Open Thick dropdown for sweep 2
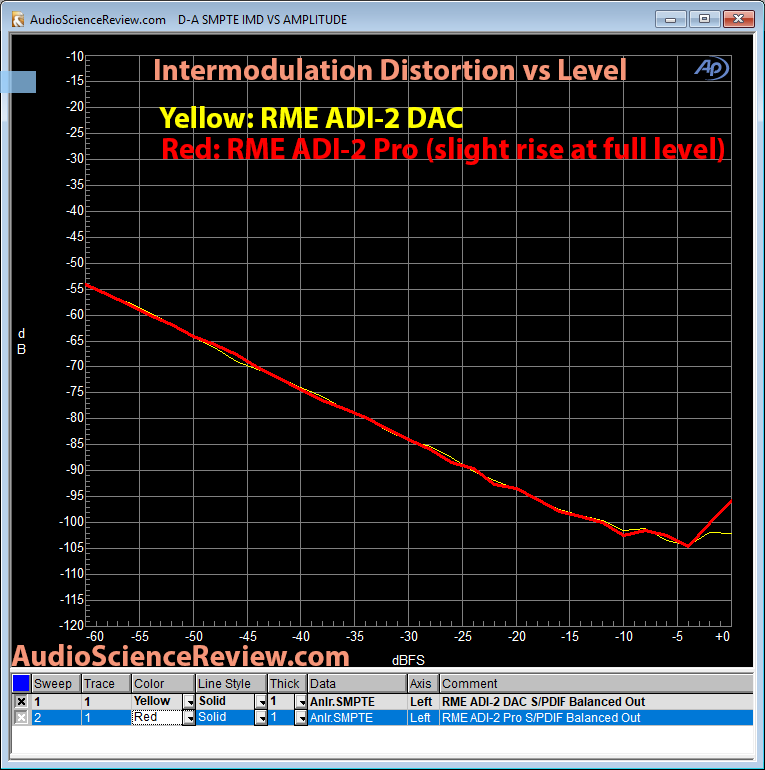 point(301,718)
